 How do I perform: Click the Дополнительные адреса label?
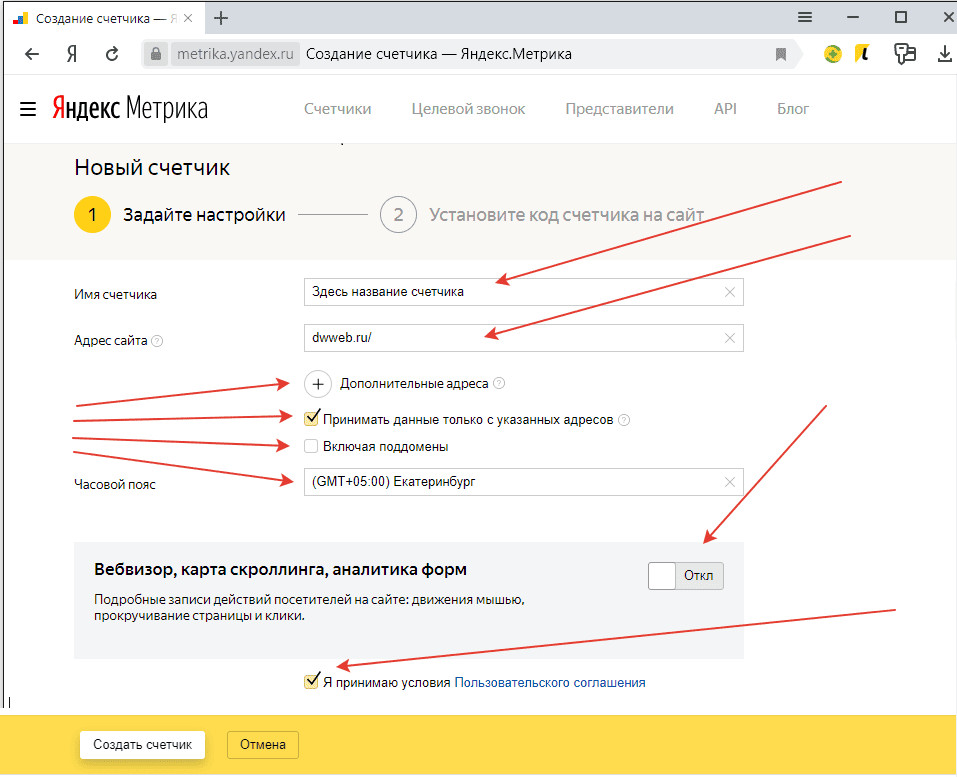414,384
